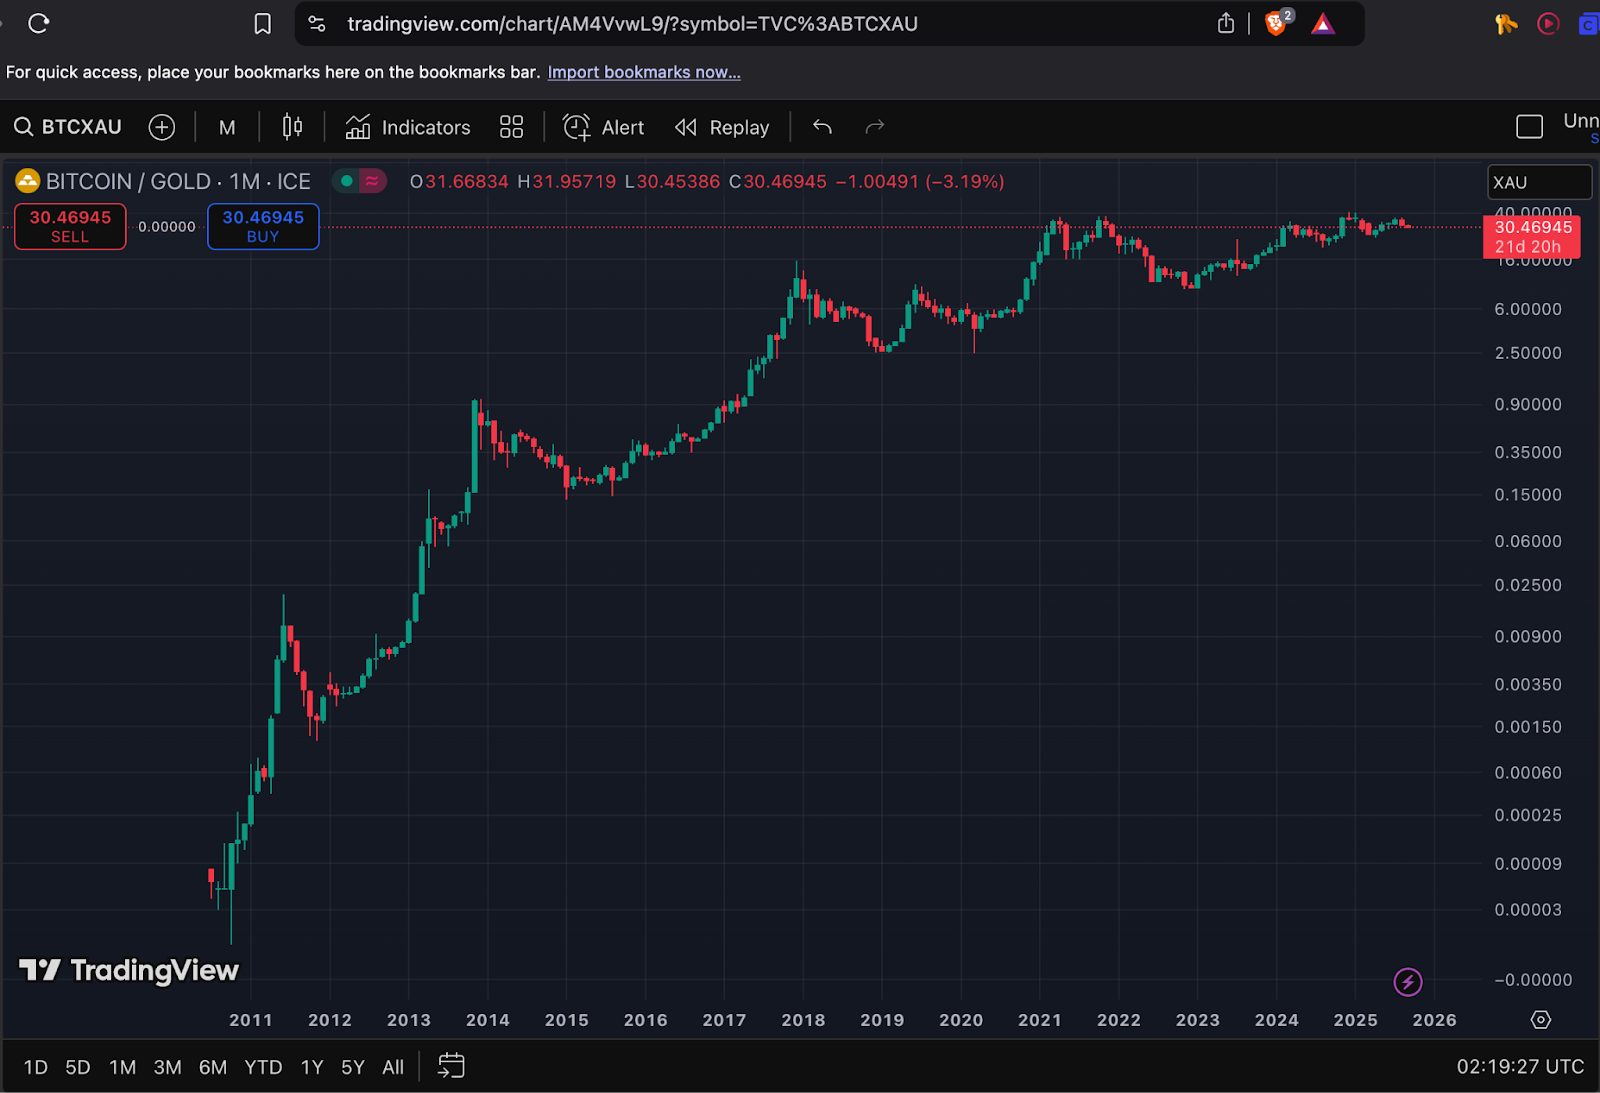This screenshot has width=1600, height=1093.
Task: Redo the last chart action
Action: coord(874,127)
